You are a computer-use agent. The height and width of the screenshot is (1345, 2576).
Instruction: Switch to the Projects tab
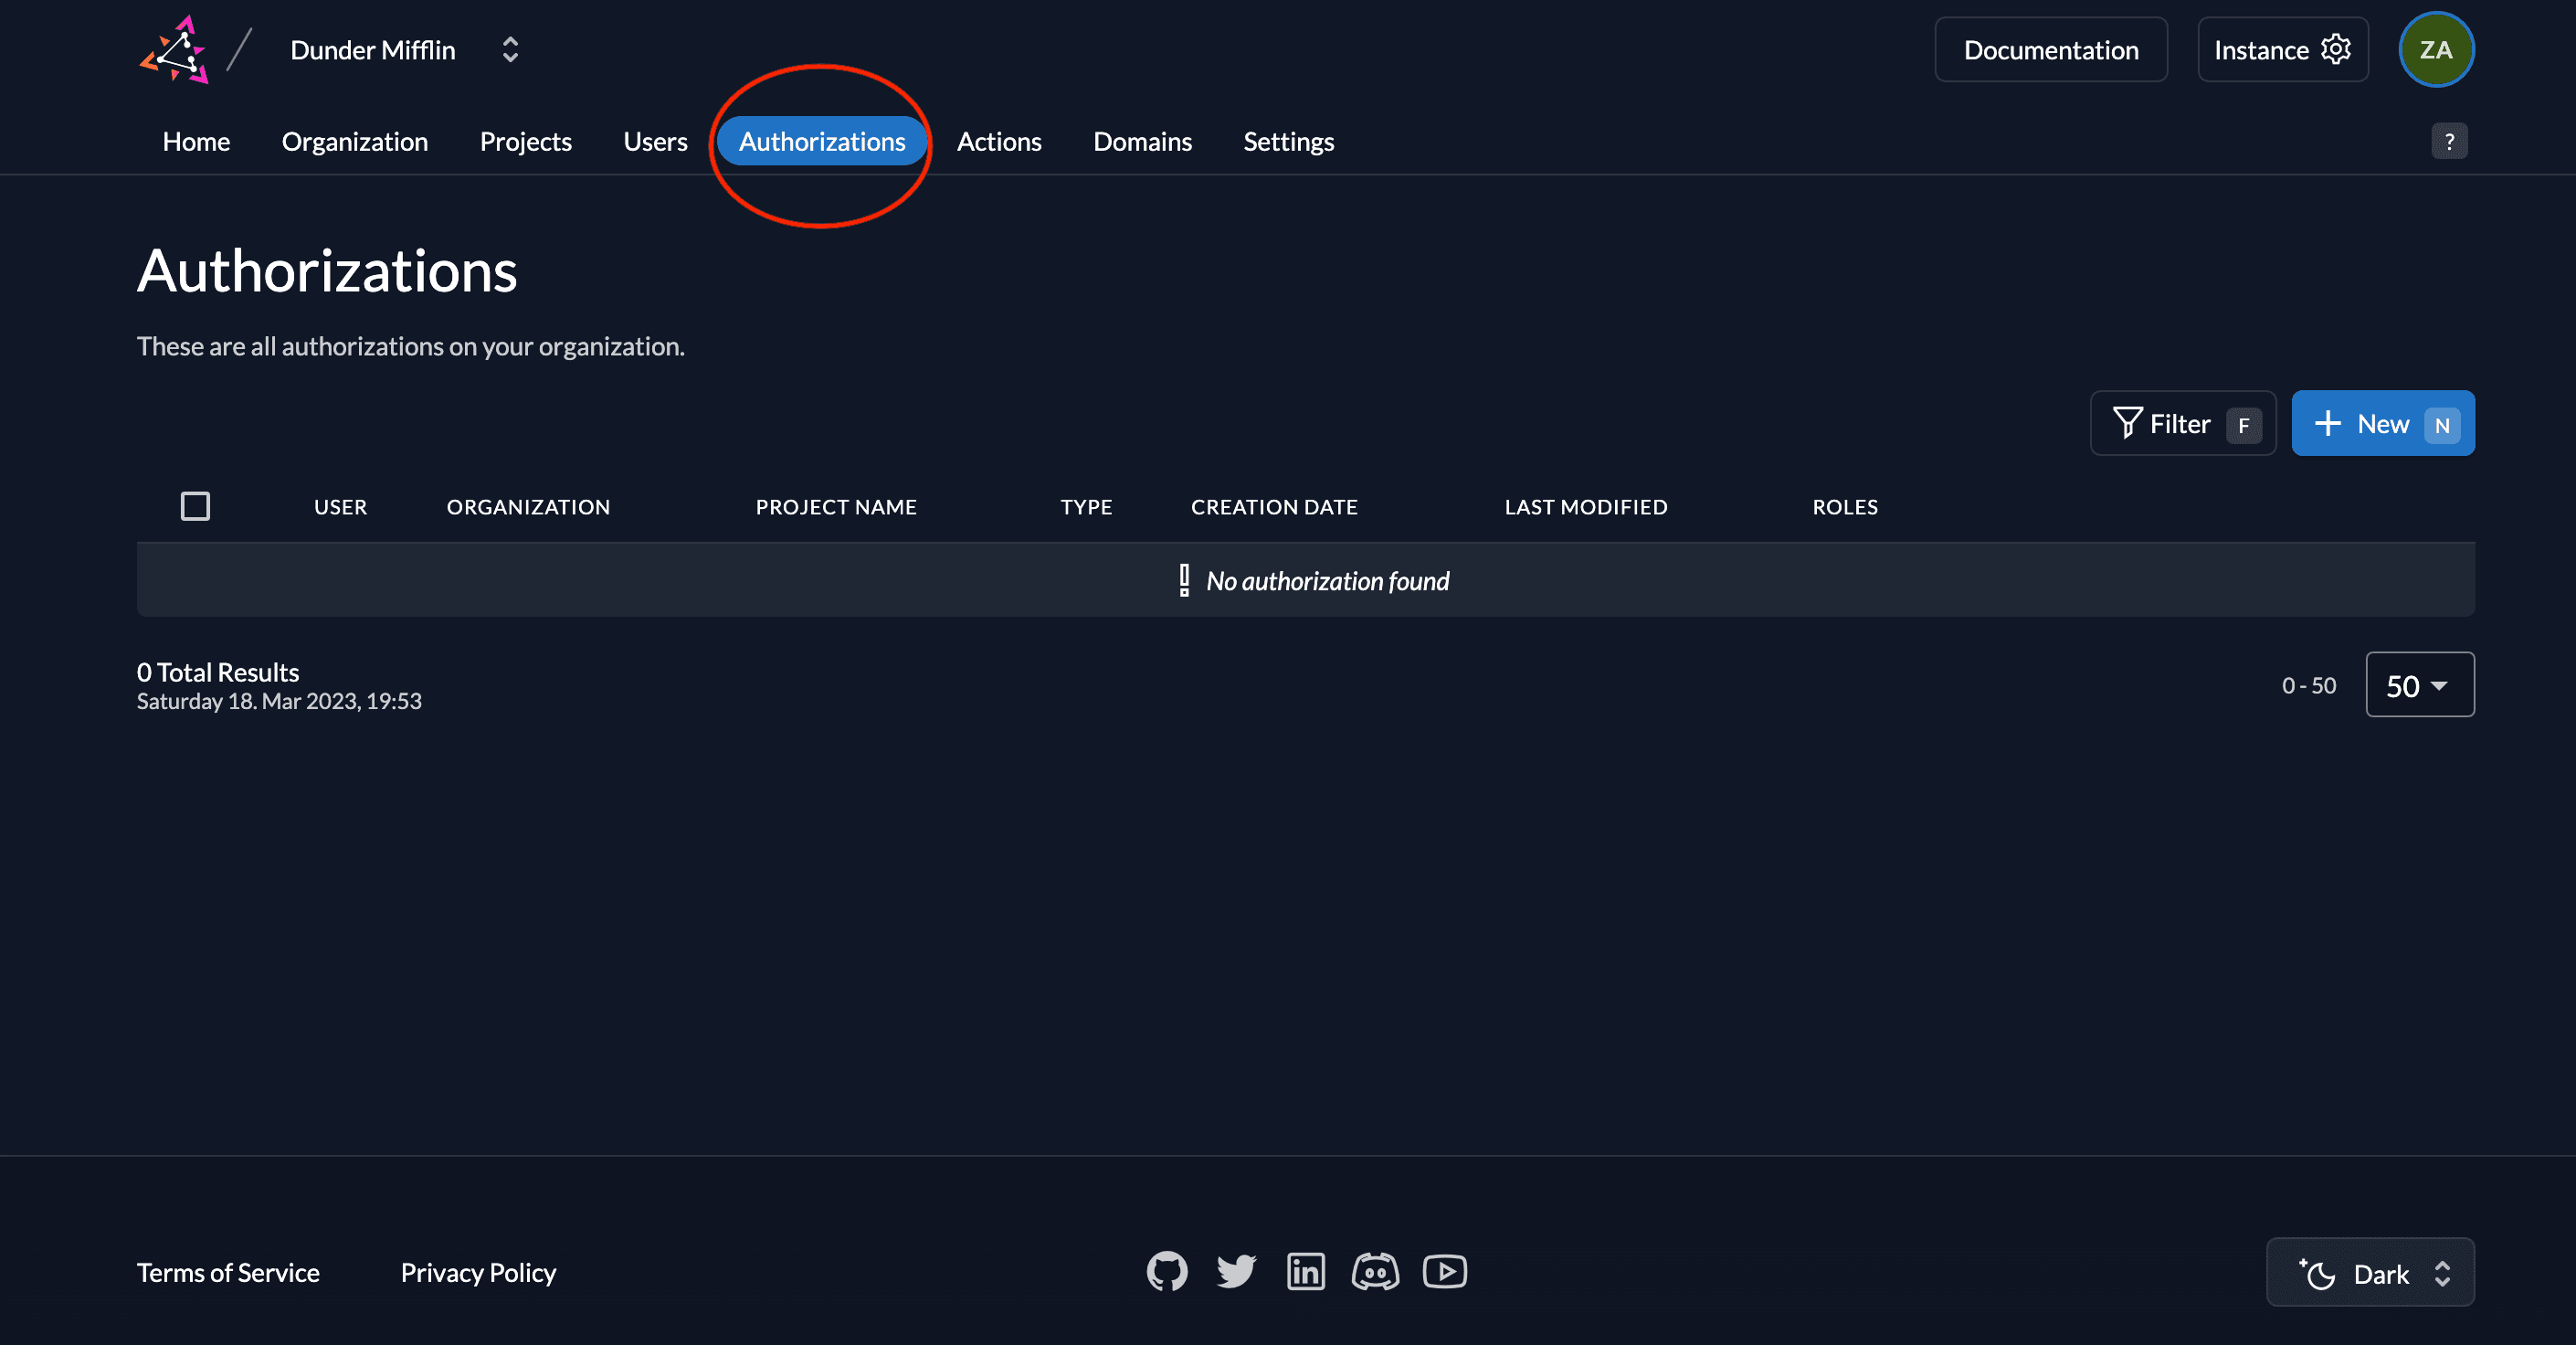pos(525,142)
